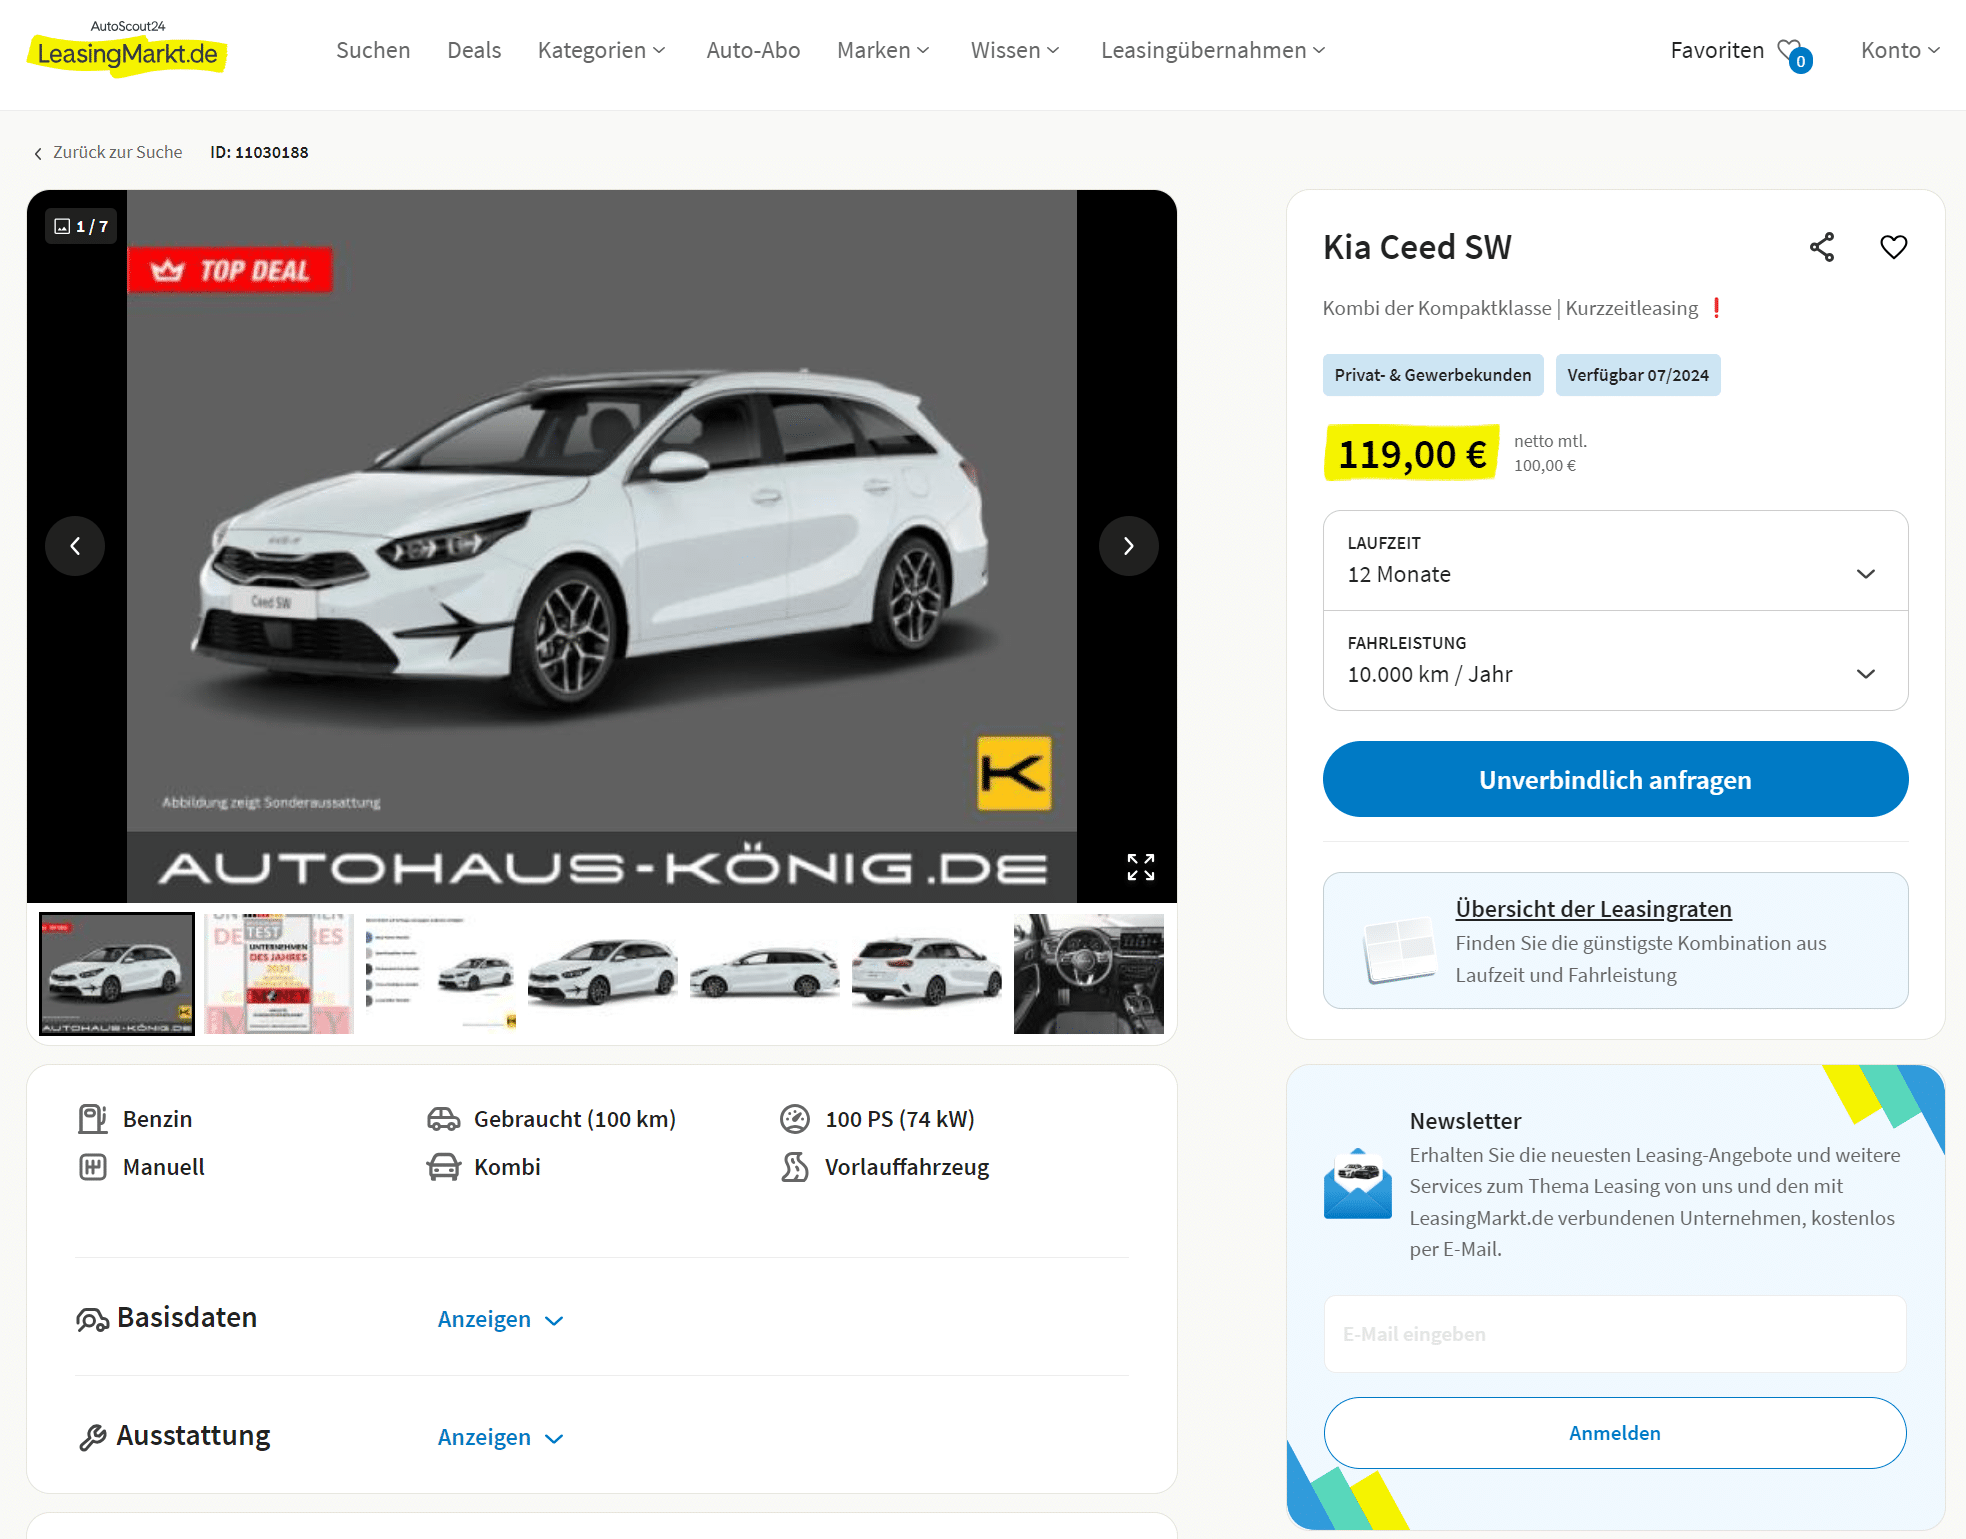Viewport: 1966px width, 1539px height.
Task: Click the Newsletter heading
Action: (x=1465, y=1121)
